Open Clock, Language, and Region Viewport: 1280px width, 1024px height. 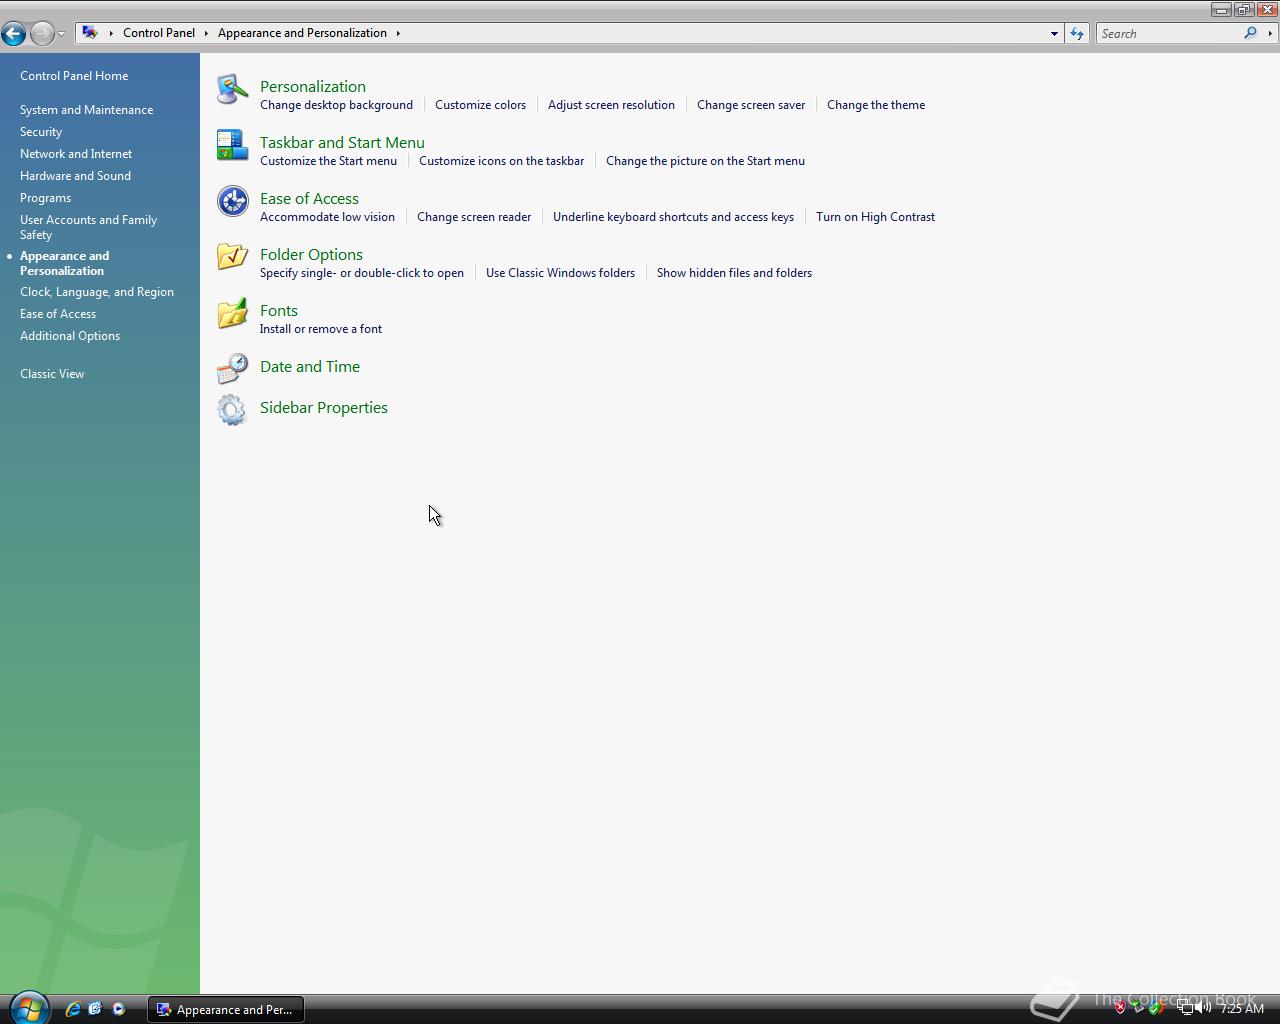click(x=97, y=292)
